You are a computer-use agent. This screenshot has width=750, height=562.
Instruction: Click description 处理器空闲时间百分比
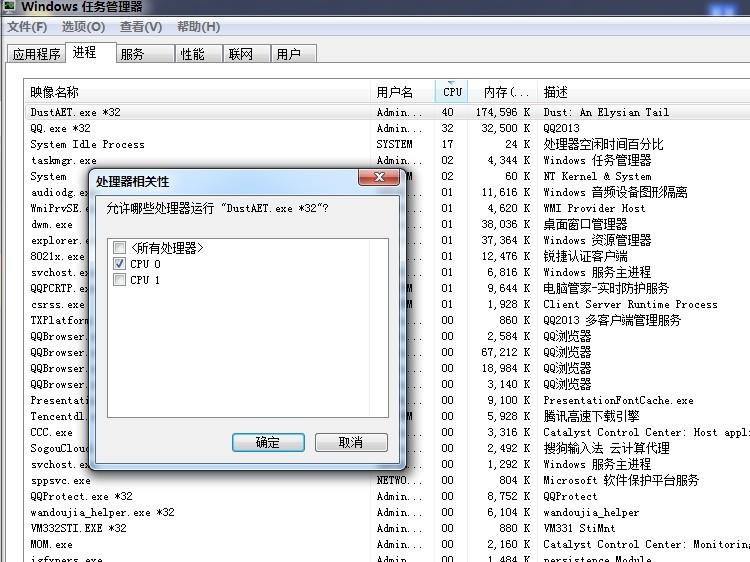click(x=603, y=144)
